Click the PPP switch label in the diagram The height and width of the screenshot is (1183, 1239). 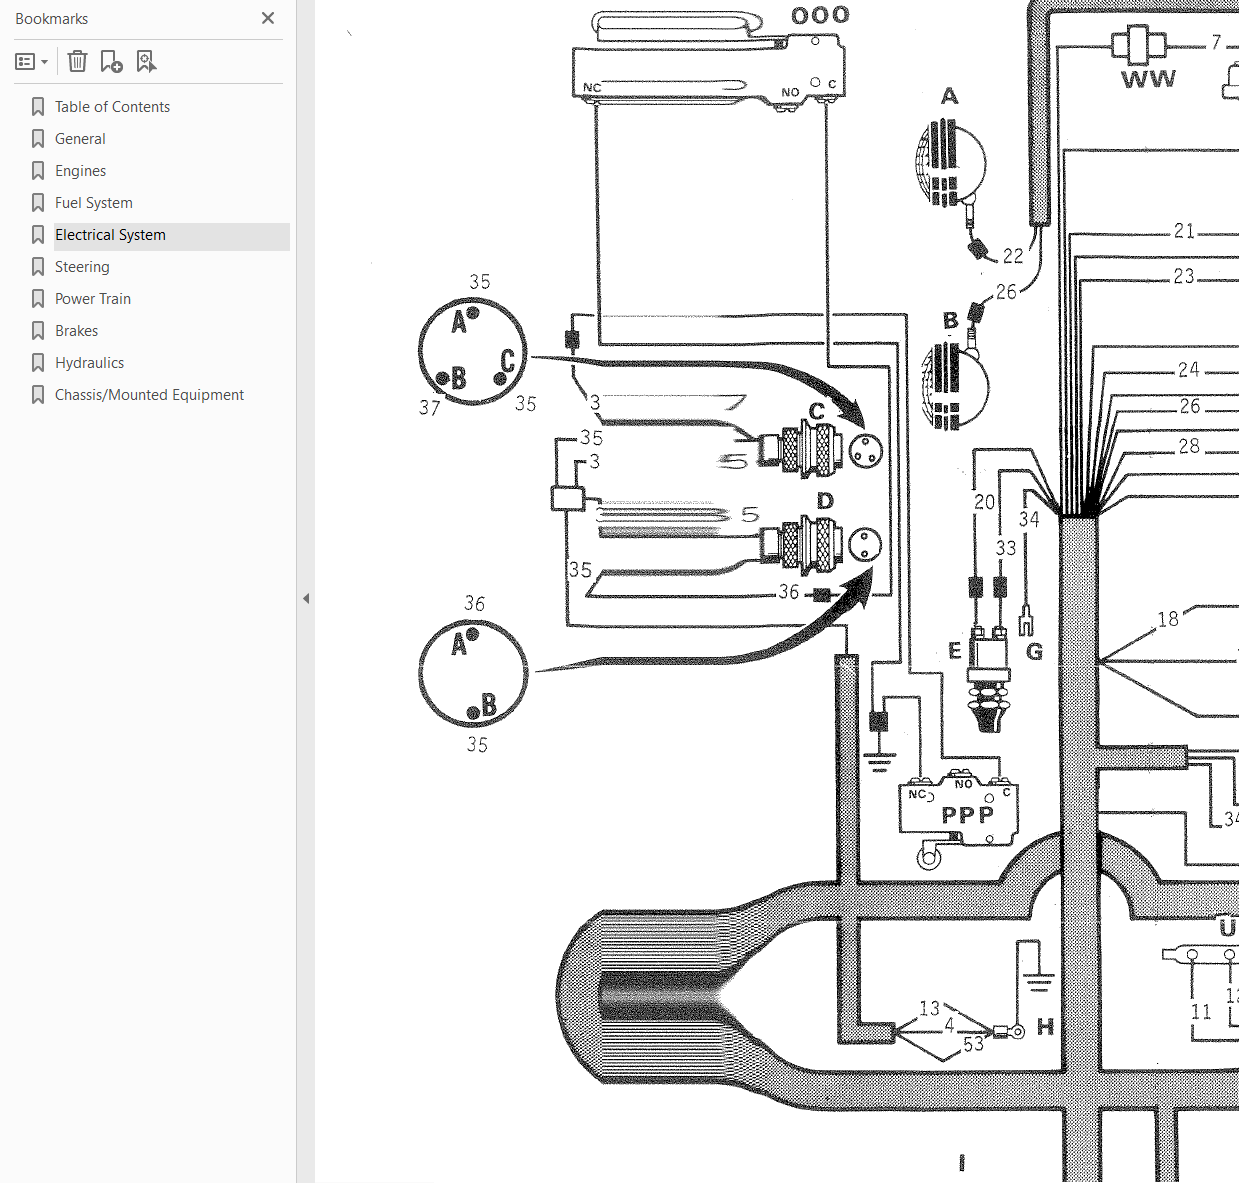point(967,815)
